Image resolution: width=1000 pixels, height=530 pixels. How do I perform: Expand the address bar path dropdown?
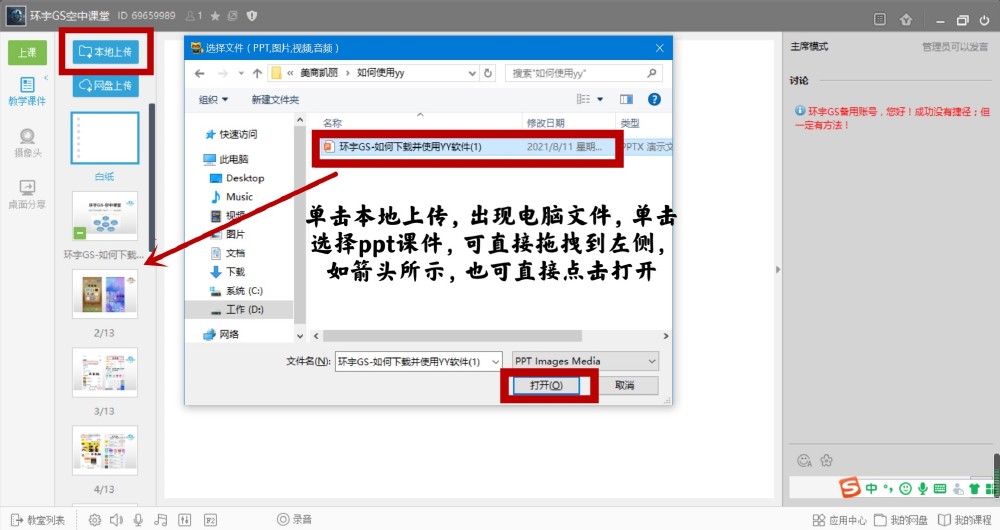click(x=472, y=73)
